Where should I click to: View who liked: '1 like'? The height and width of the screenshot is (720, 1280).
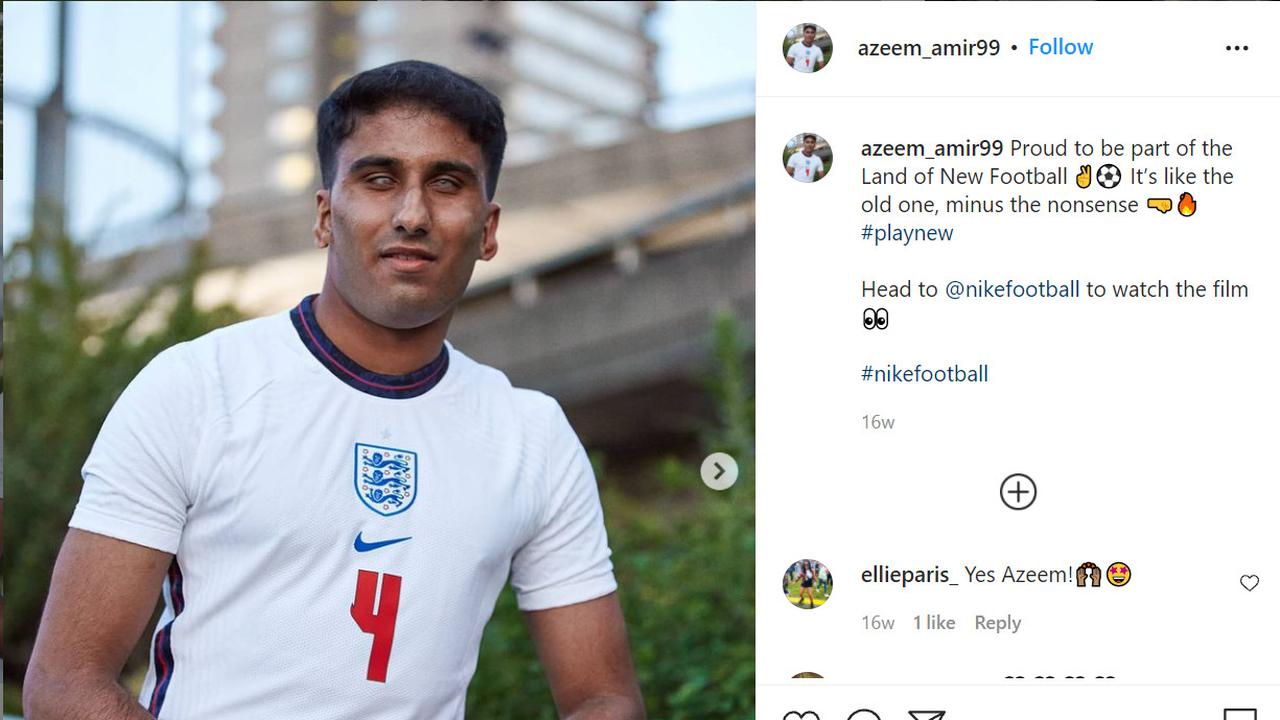tap(934, 623)
